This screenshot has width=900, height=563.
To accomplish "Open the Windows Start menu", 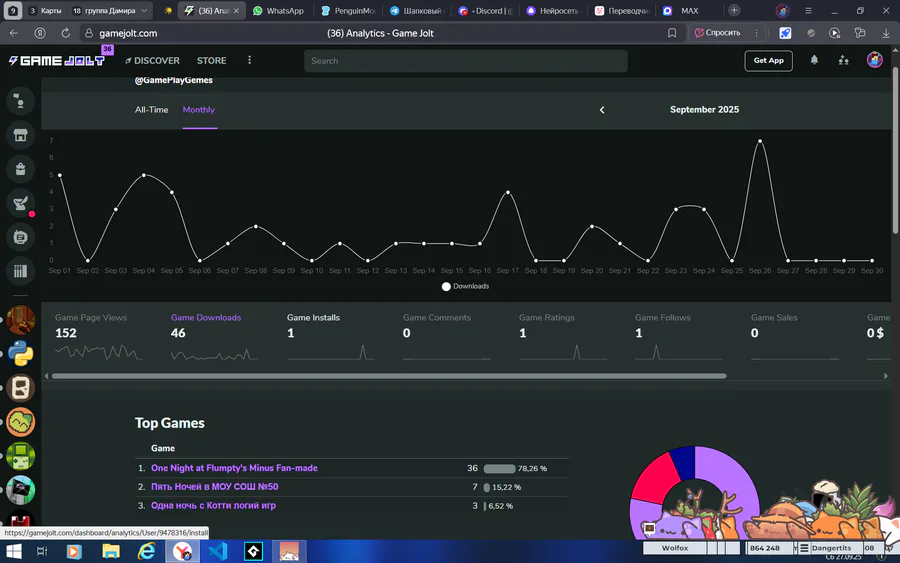I will click(x=13, y=552).
